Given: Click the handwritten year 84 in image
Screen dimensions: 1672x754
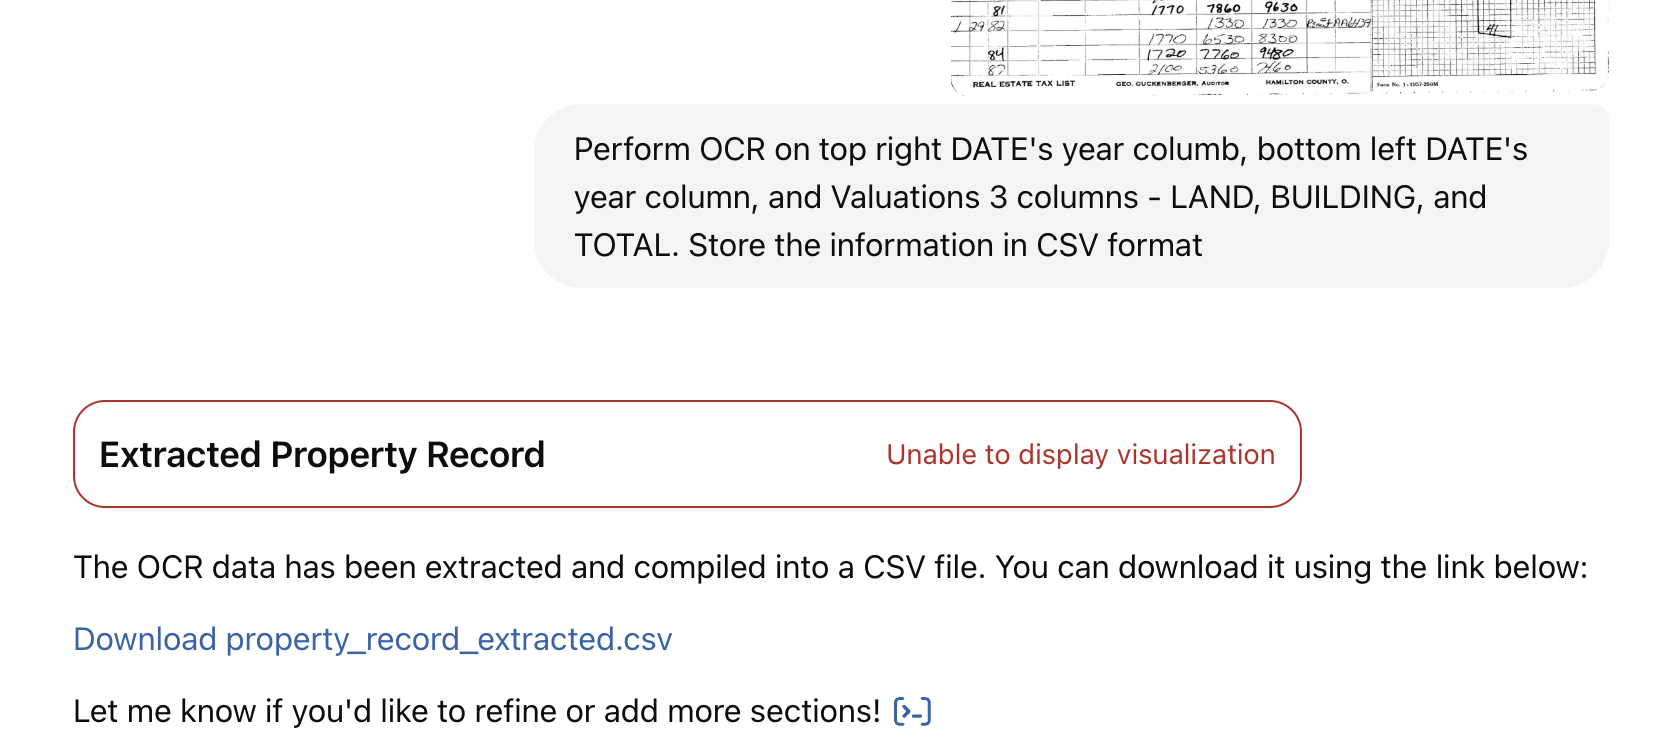Looking at the screenshot, I should [995, 54].
